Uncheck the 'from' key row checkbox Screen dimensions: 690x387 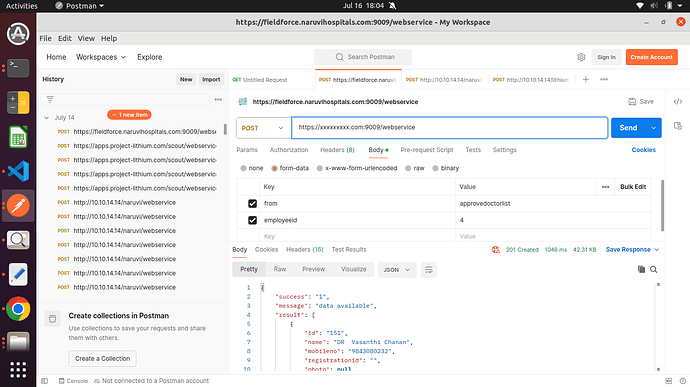coord(252,203)
